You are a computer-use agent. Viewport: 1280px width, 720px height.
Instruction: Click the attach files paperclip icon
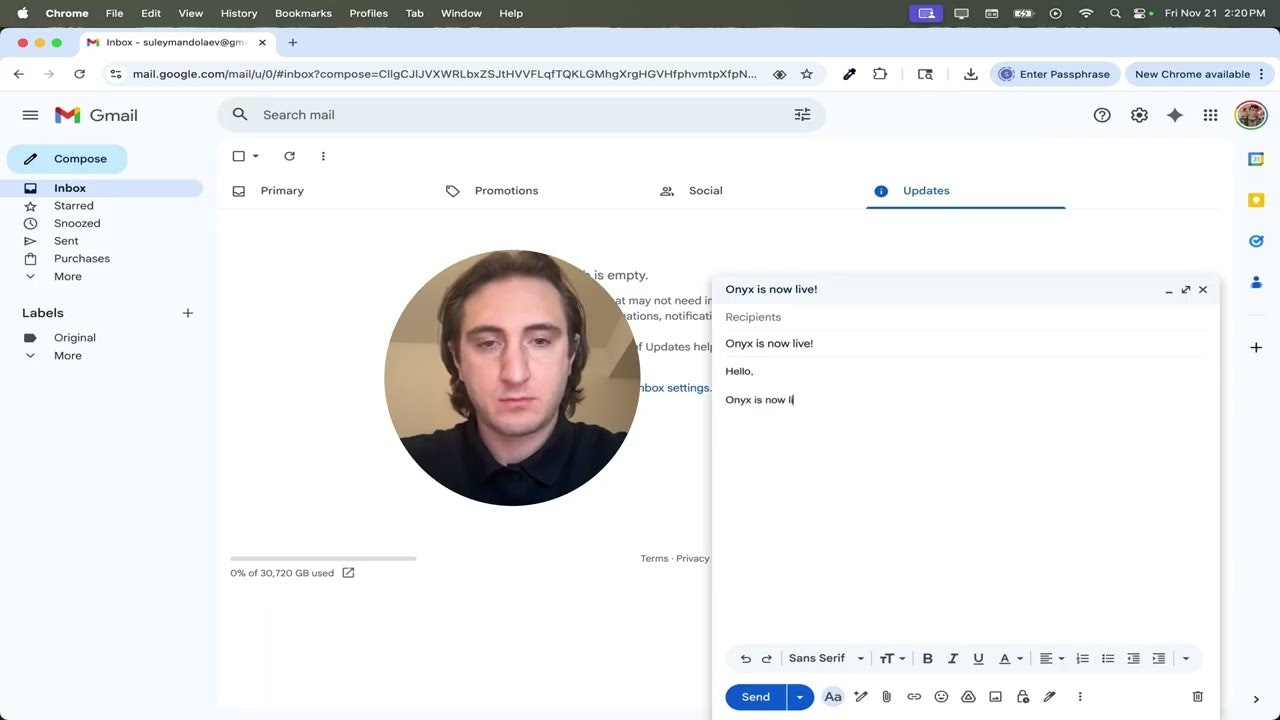pyautogui.click(x=886, y=697)
